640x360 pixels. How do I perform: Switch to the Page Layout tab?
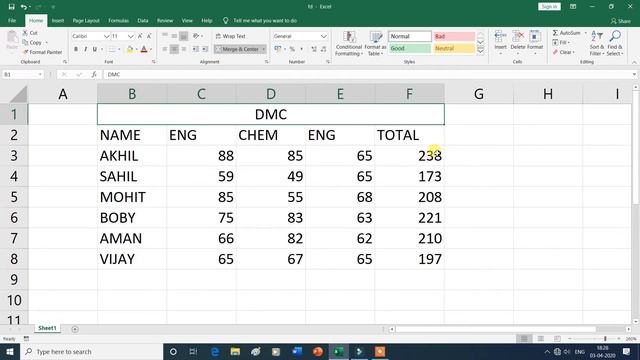coord(86,20)
